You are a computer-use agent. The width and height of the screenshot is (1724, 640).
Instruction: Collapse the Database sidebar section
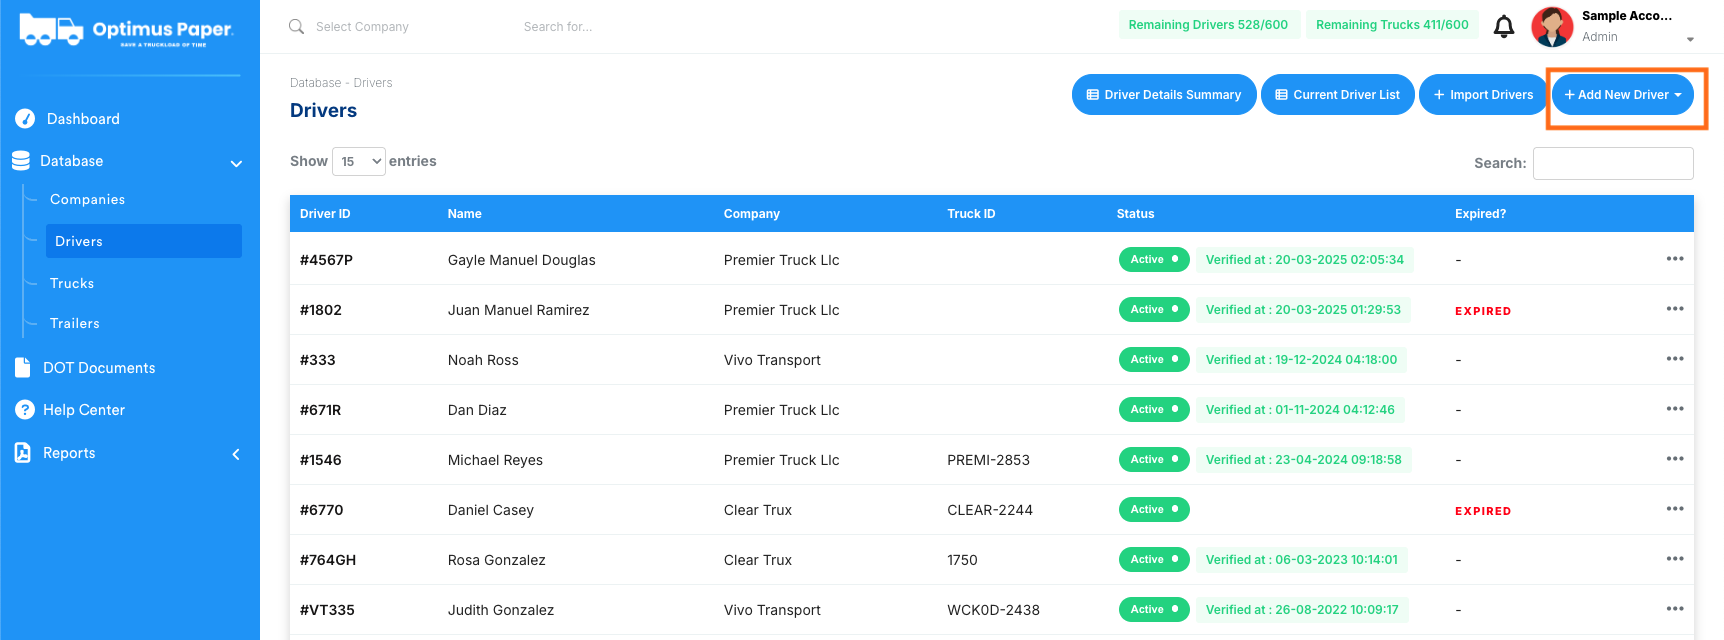(236, 163)
